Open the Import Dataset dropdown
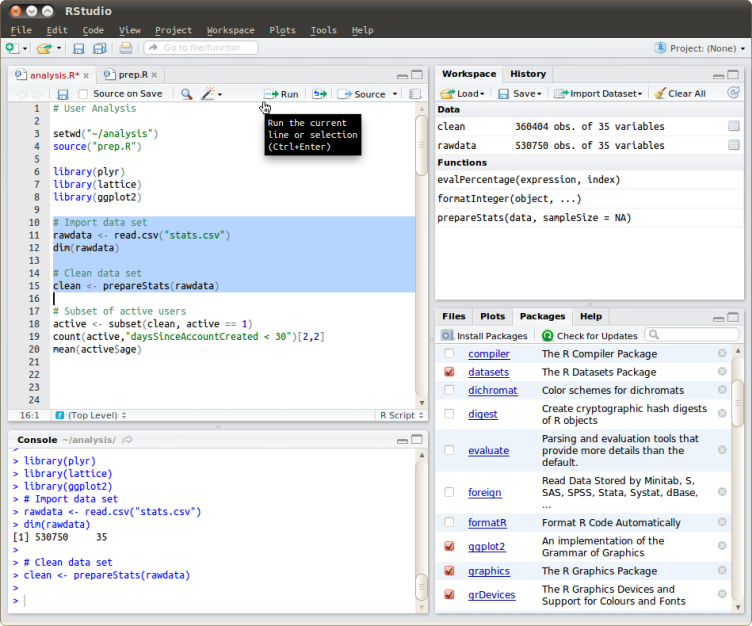Screen dimensions: 752x626 point(598,93)
